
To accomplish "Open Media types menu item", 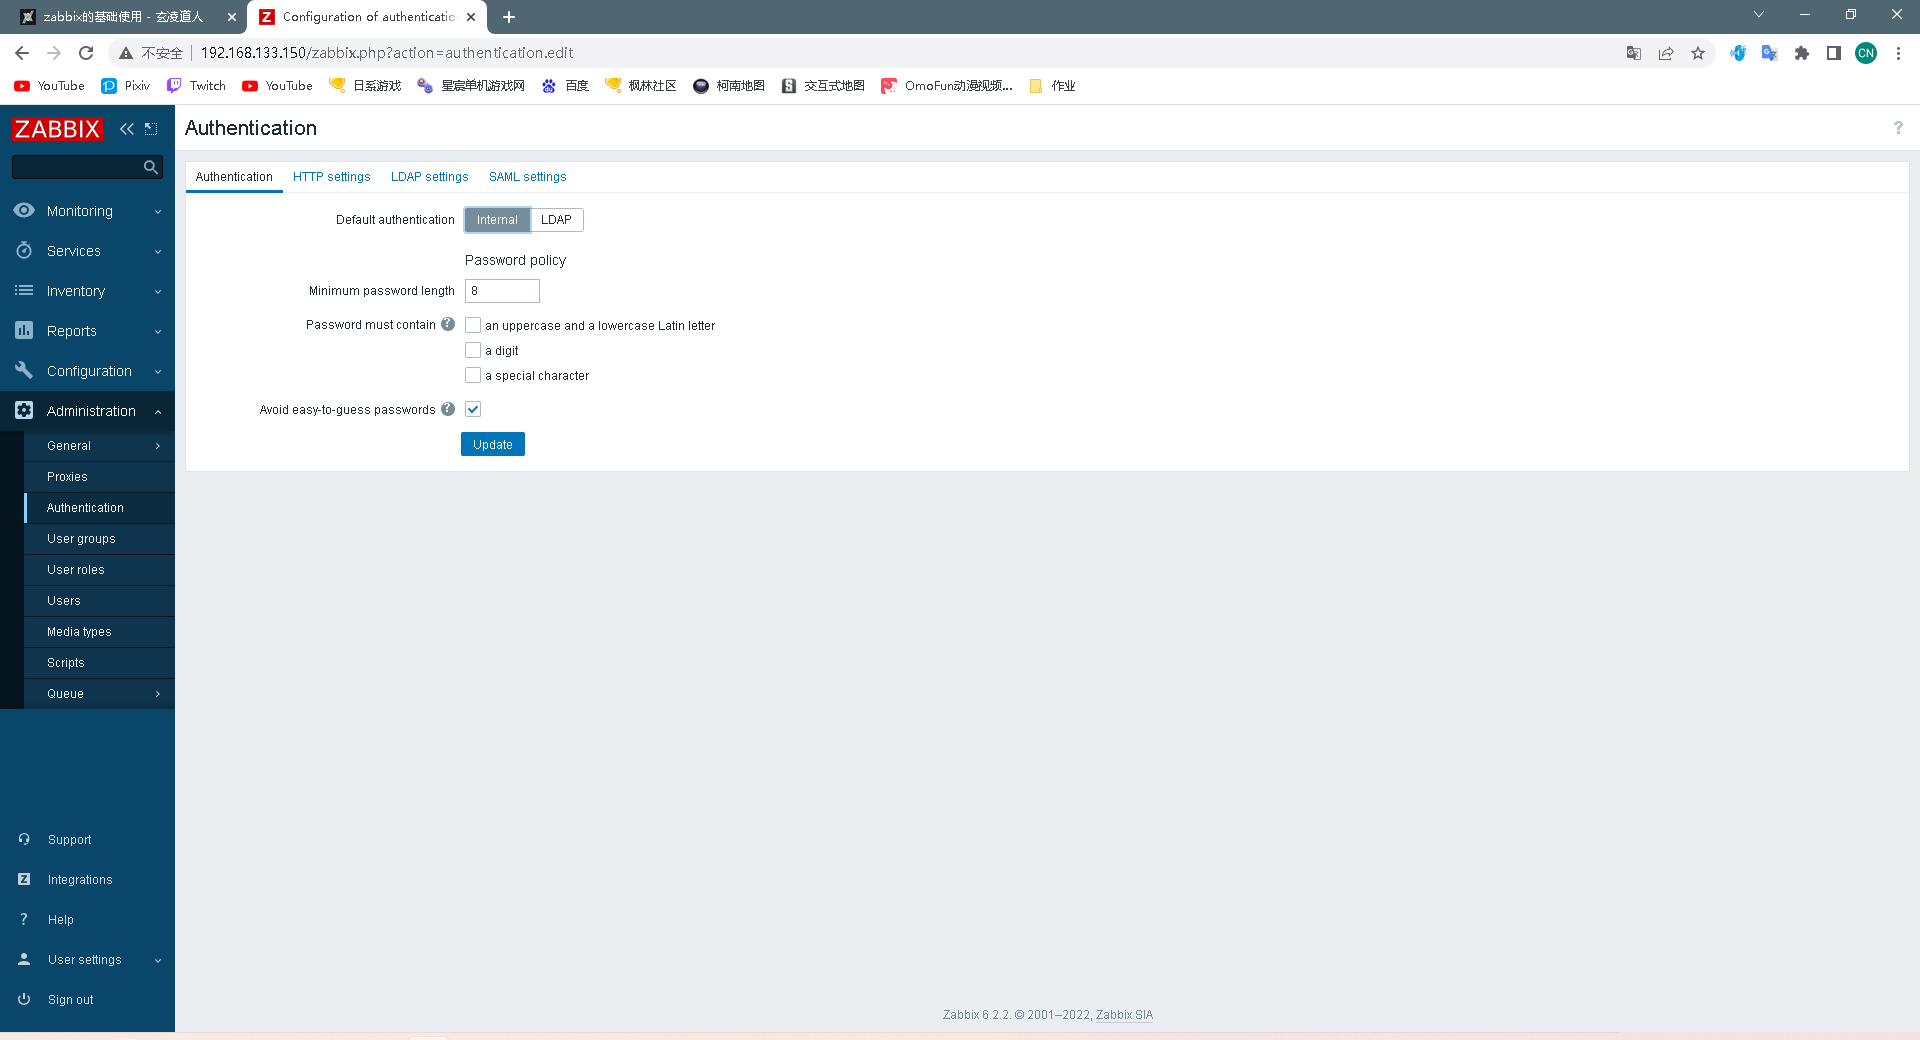I will (99, 632).
